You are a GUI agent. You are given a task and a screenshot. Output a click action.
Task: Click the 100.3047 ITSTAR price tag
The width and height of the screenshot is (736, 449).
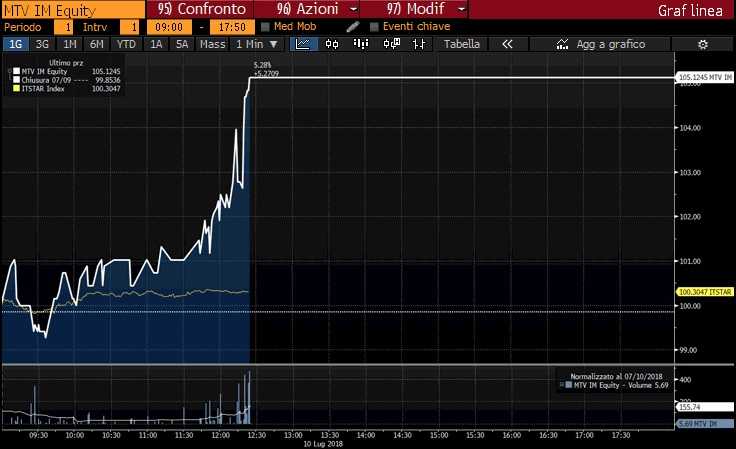click(705, 292)
